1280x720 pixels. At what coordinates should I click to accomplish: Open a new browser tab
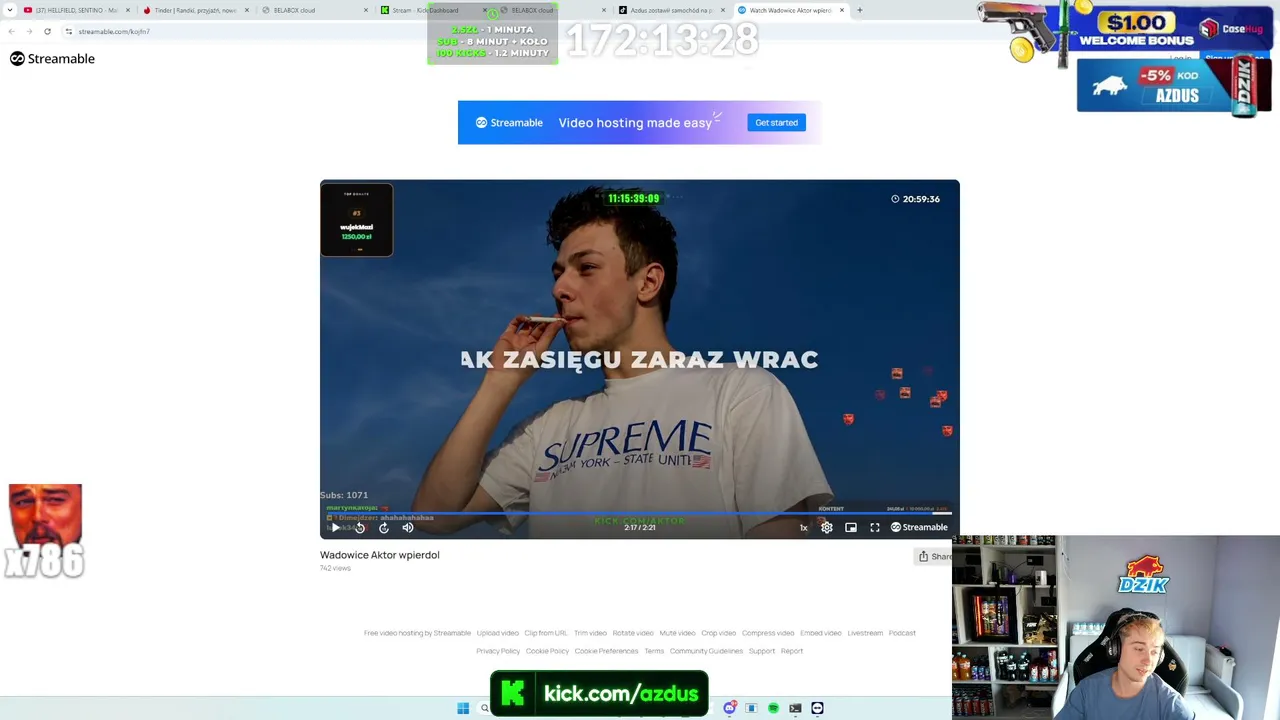860,10
